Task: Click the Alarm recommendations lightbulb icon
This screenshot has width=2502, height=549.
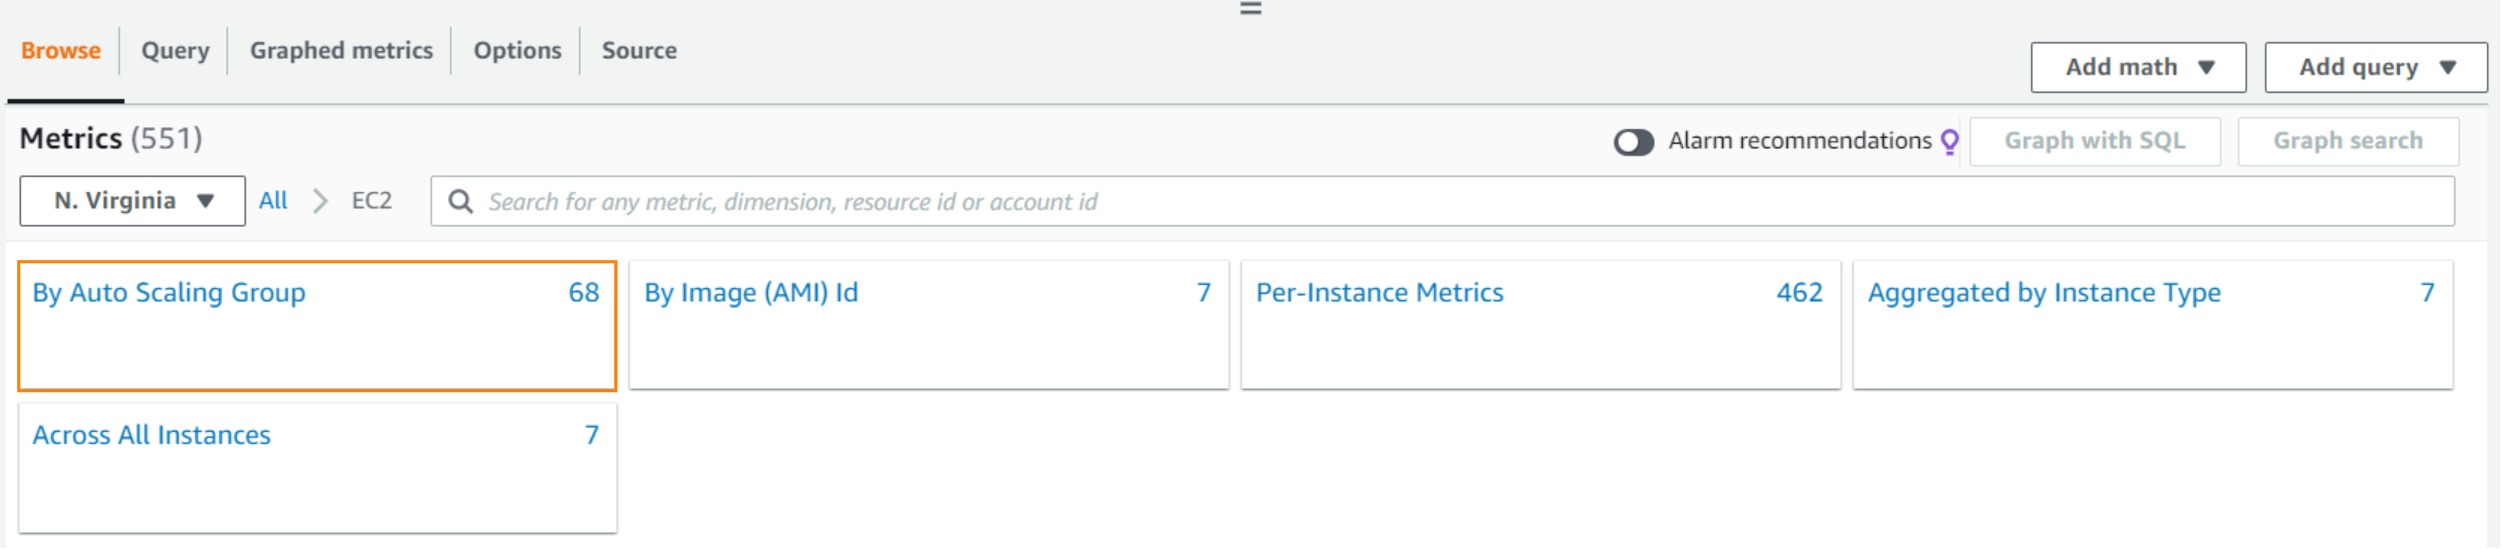Action: tap(1950, 141)
